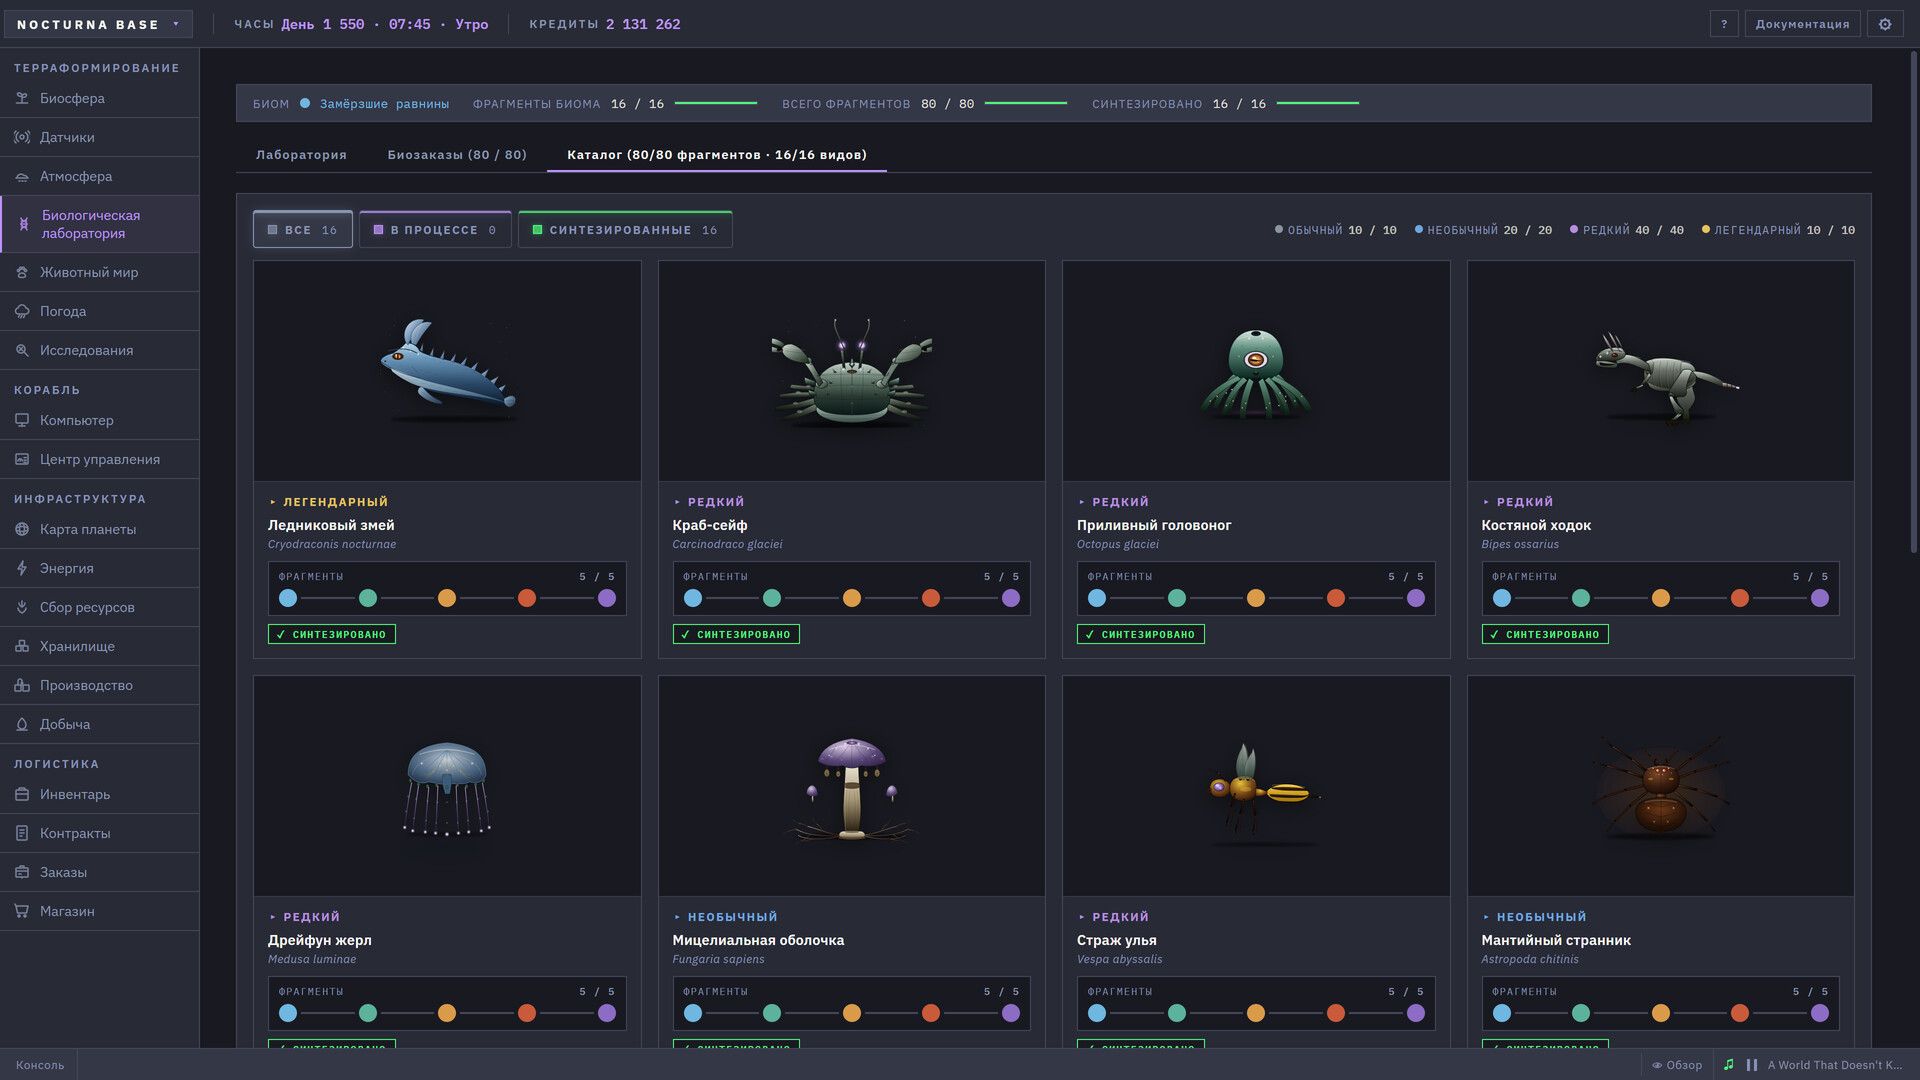Image resolution: width=1920 pixels, height=1080 pixels.
Task: Open Добыча mining section
Action: (99, 724)
